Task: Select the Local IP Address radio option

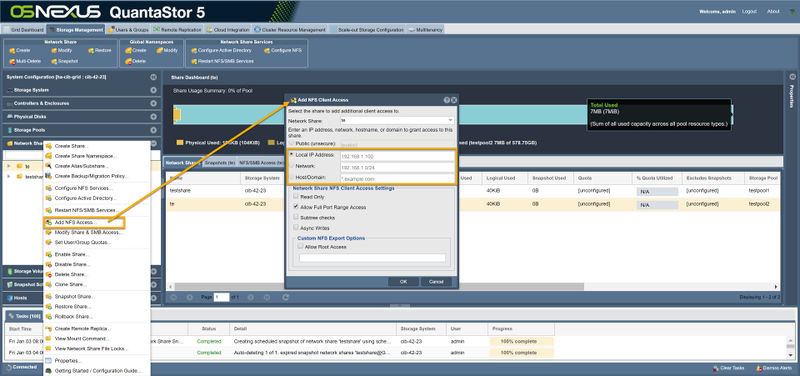Action: 292,154
